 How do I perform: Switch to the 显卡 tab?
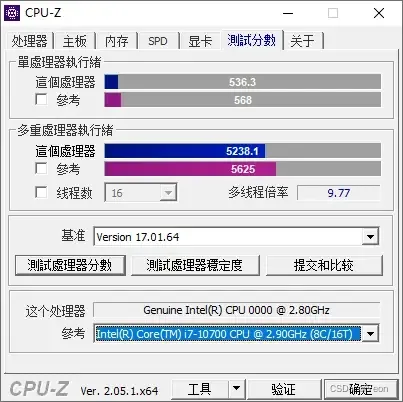click(200, 41)
